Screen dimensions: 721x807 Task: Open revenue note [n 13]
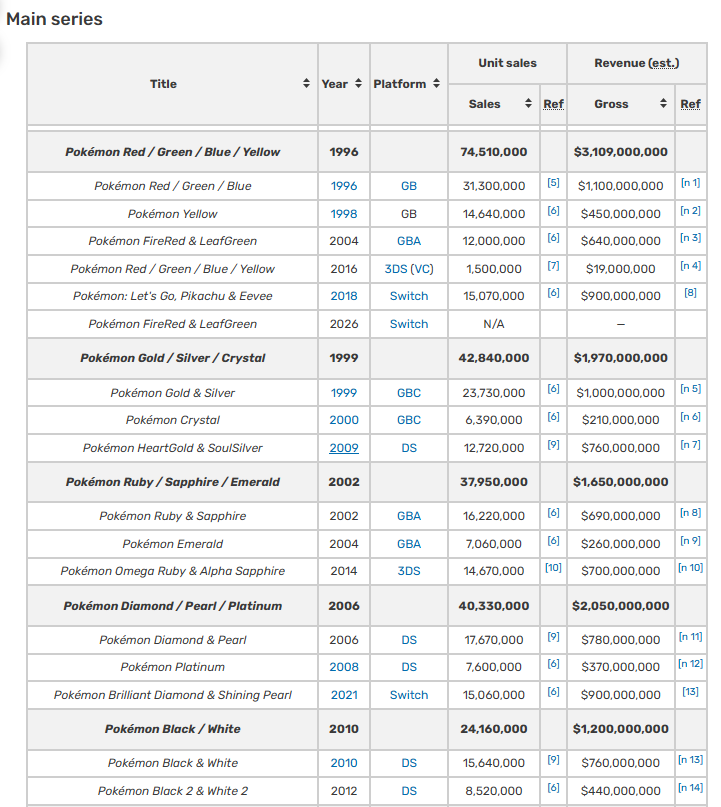coord(690,760)
